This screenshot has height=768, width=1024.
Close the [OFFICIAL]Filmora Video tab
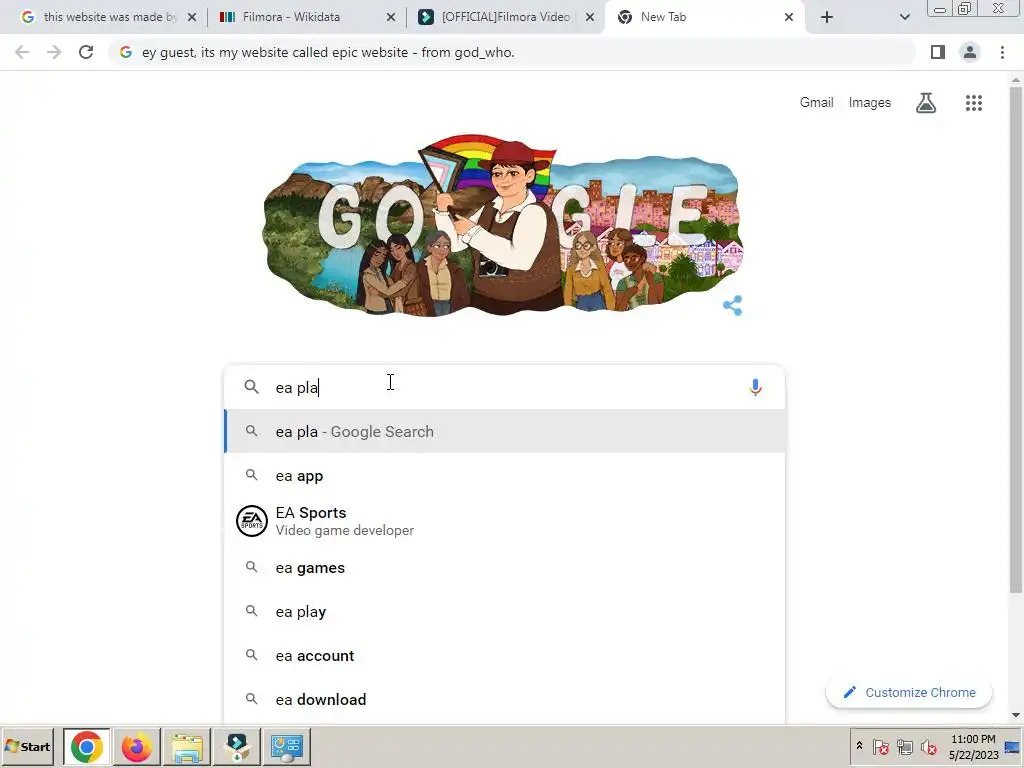coord(590,17)
